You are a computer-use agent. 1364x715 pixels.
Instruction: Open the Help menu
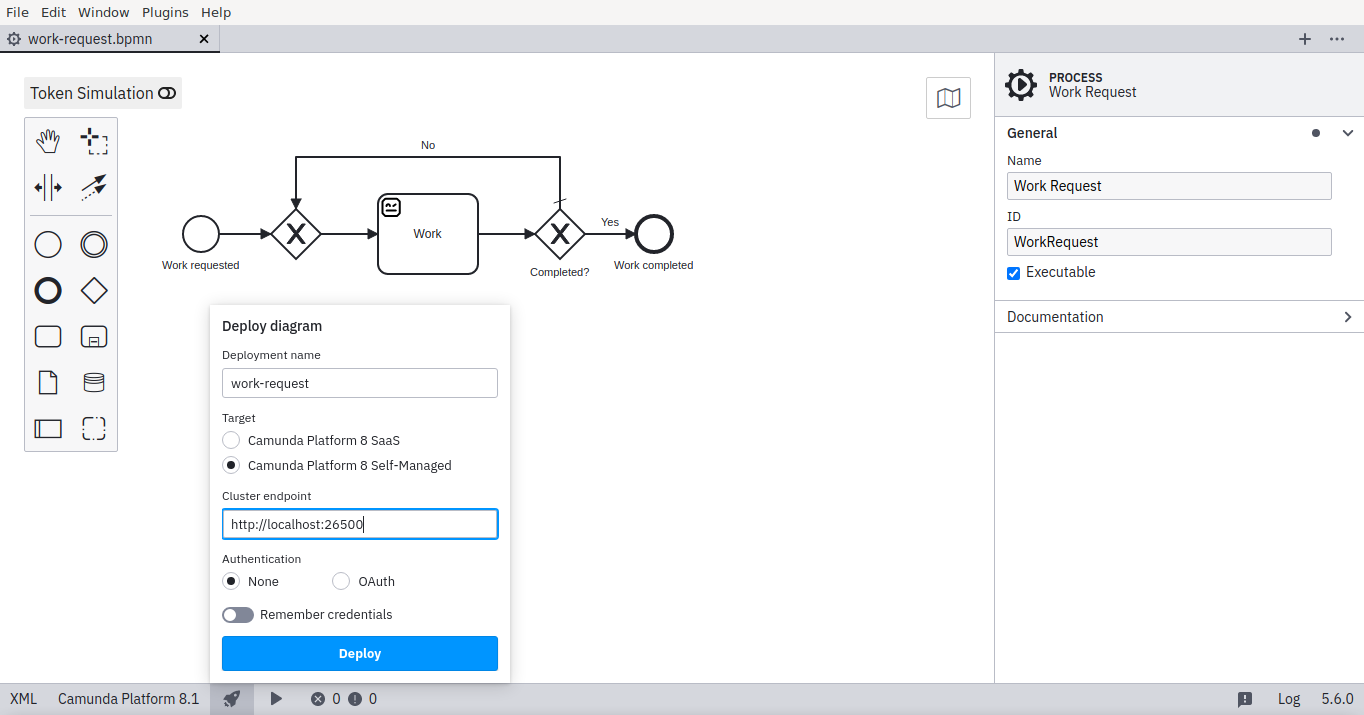(x=216, y=12)
